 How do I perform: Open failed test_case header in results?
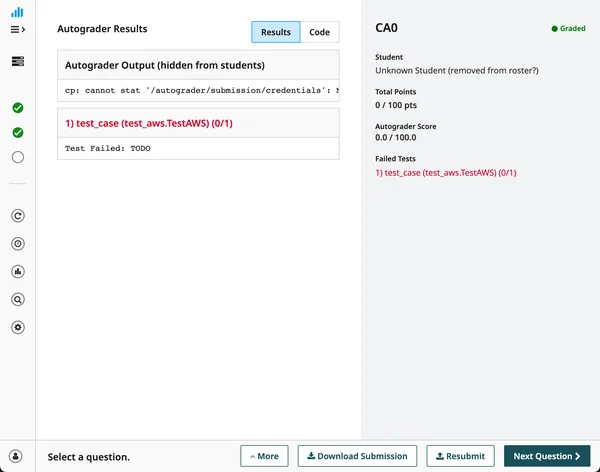(198, 123)
